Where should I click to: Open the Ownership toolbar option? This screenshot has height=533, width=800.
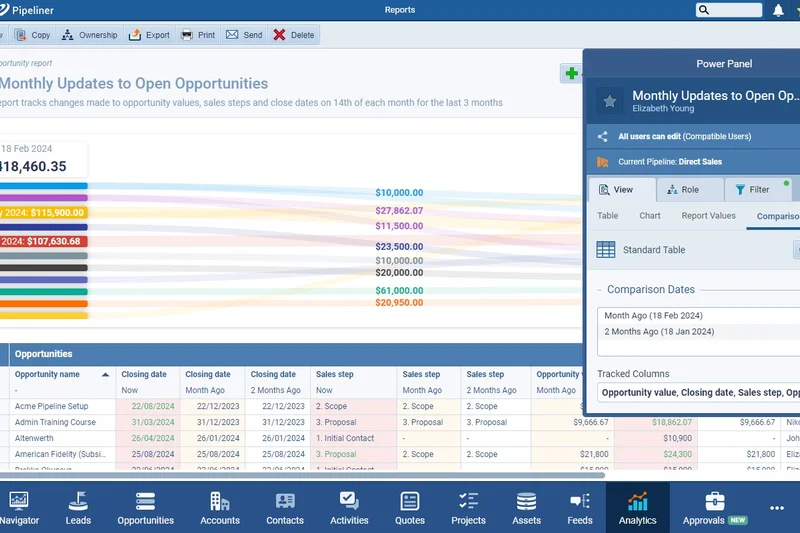tap(89, 35)
